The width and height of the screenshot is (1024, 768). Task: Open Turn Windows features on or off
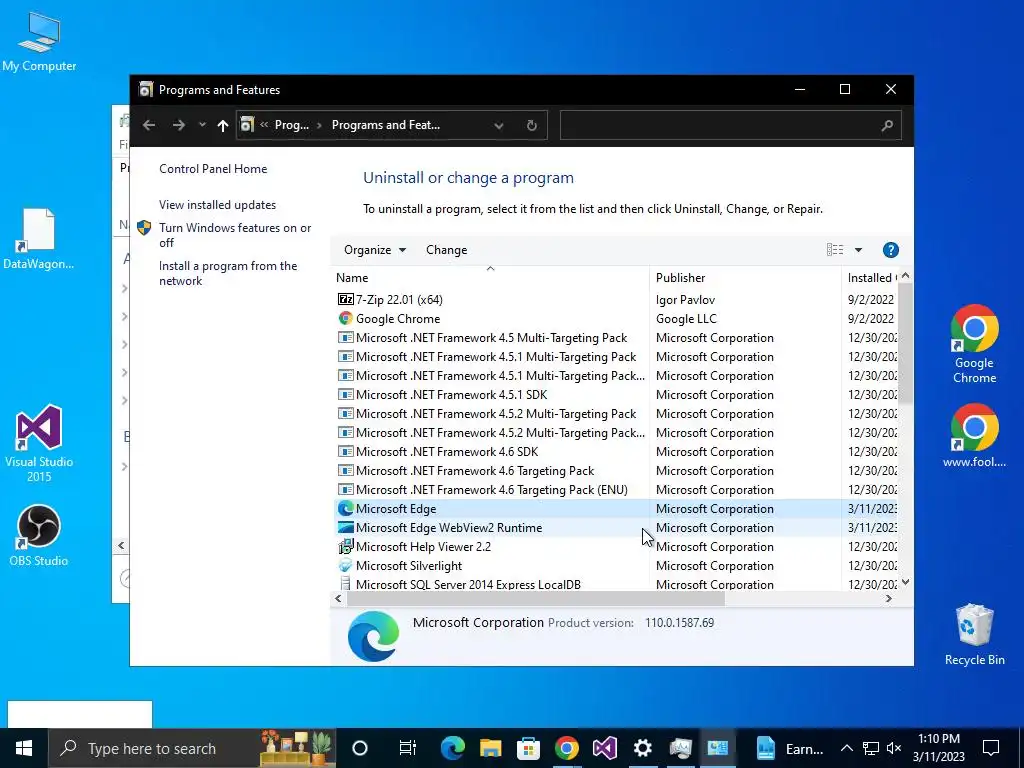point(235,235)
